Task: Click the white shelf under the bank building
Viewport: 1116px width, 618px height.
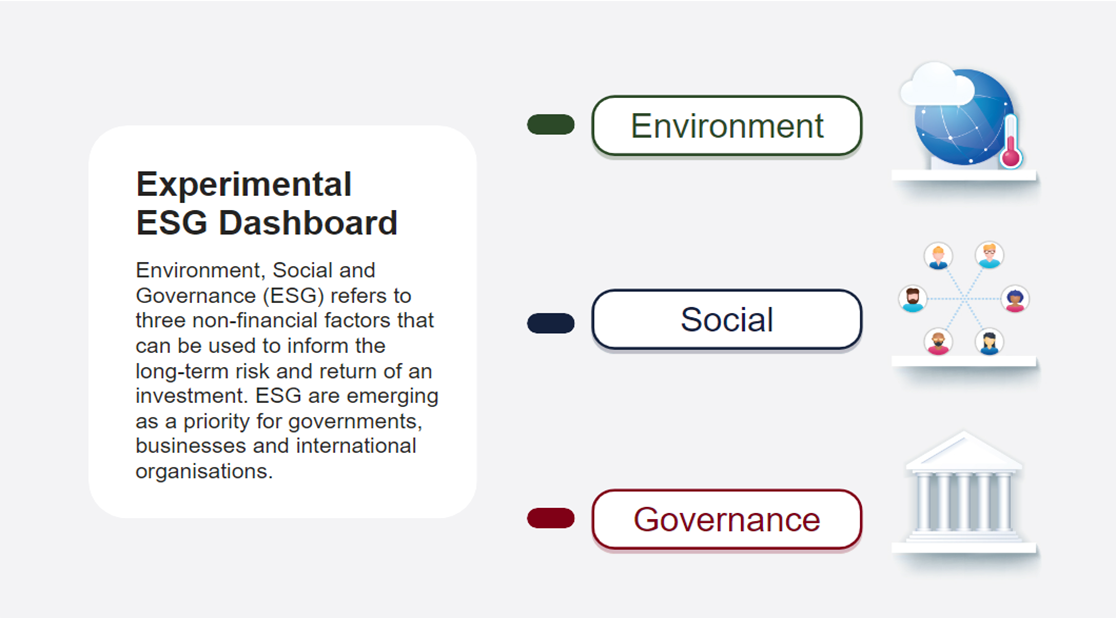Action: click(963, 548)
